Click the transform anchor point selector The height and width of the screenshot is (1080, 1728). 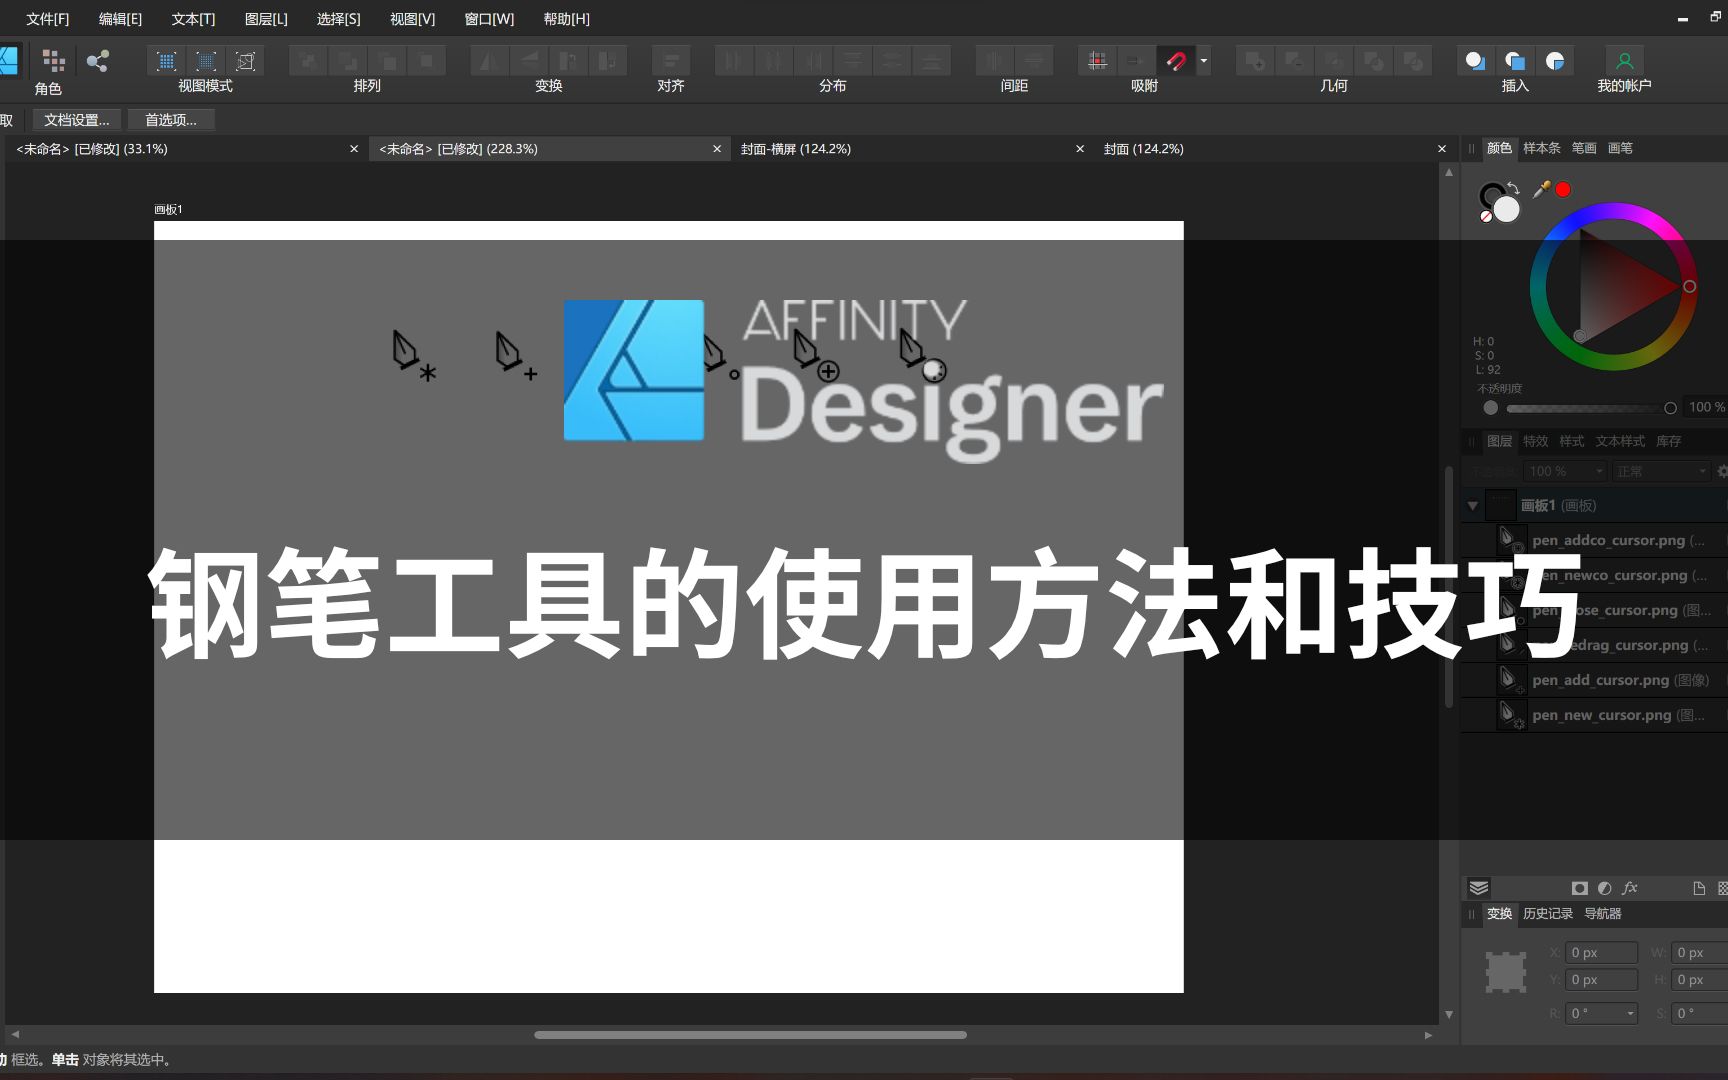tap(1505, 972)
